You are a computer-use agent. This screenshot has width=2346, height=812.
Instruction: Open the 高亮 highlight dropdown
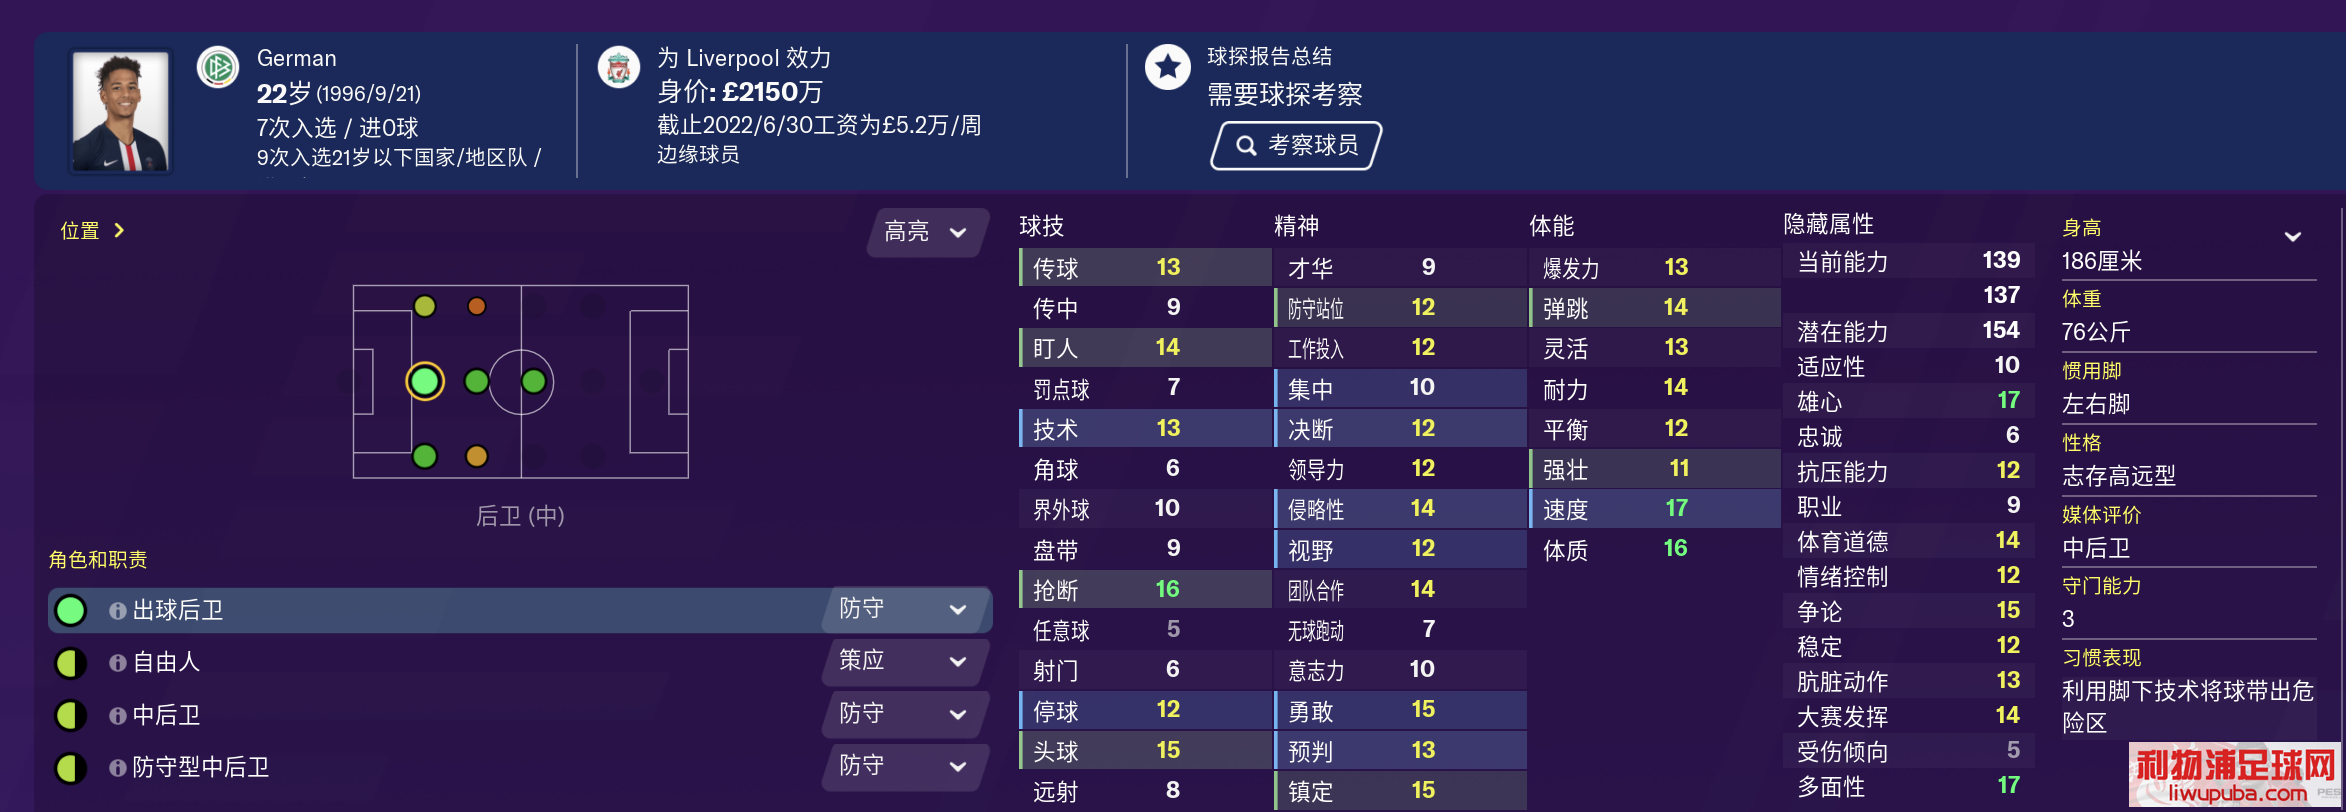927,232
